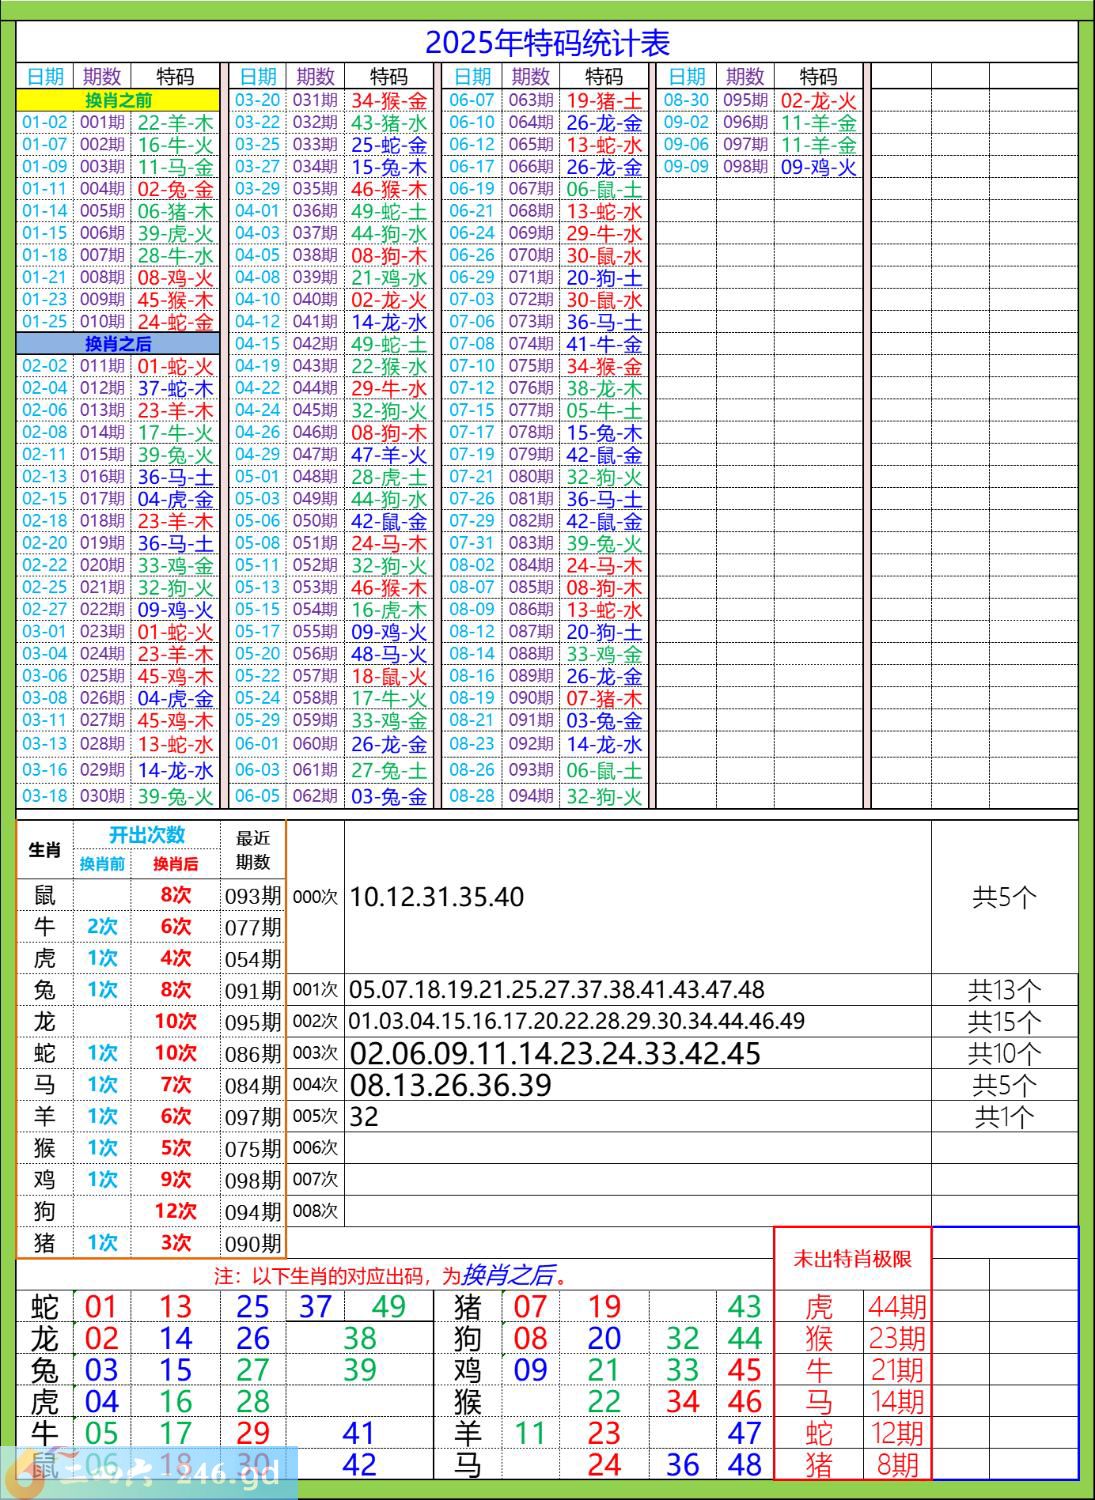The width and height of the screenshot is (1095, 1500).
Task: Click the "3次" count in the 猪 row
Action: coord(175,1243)
